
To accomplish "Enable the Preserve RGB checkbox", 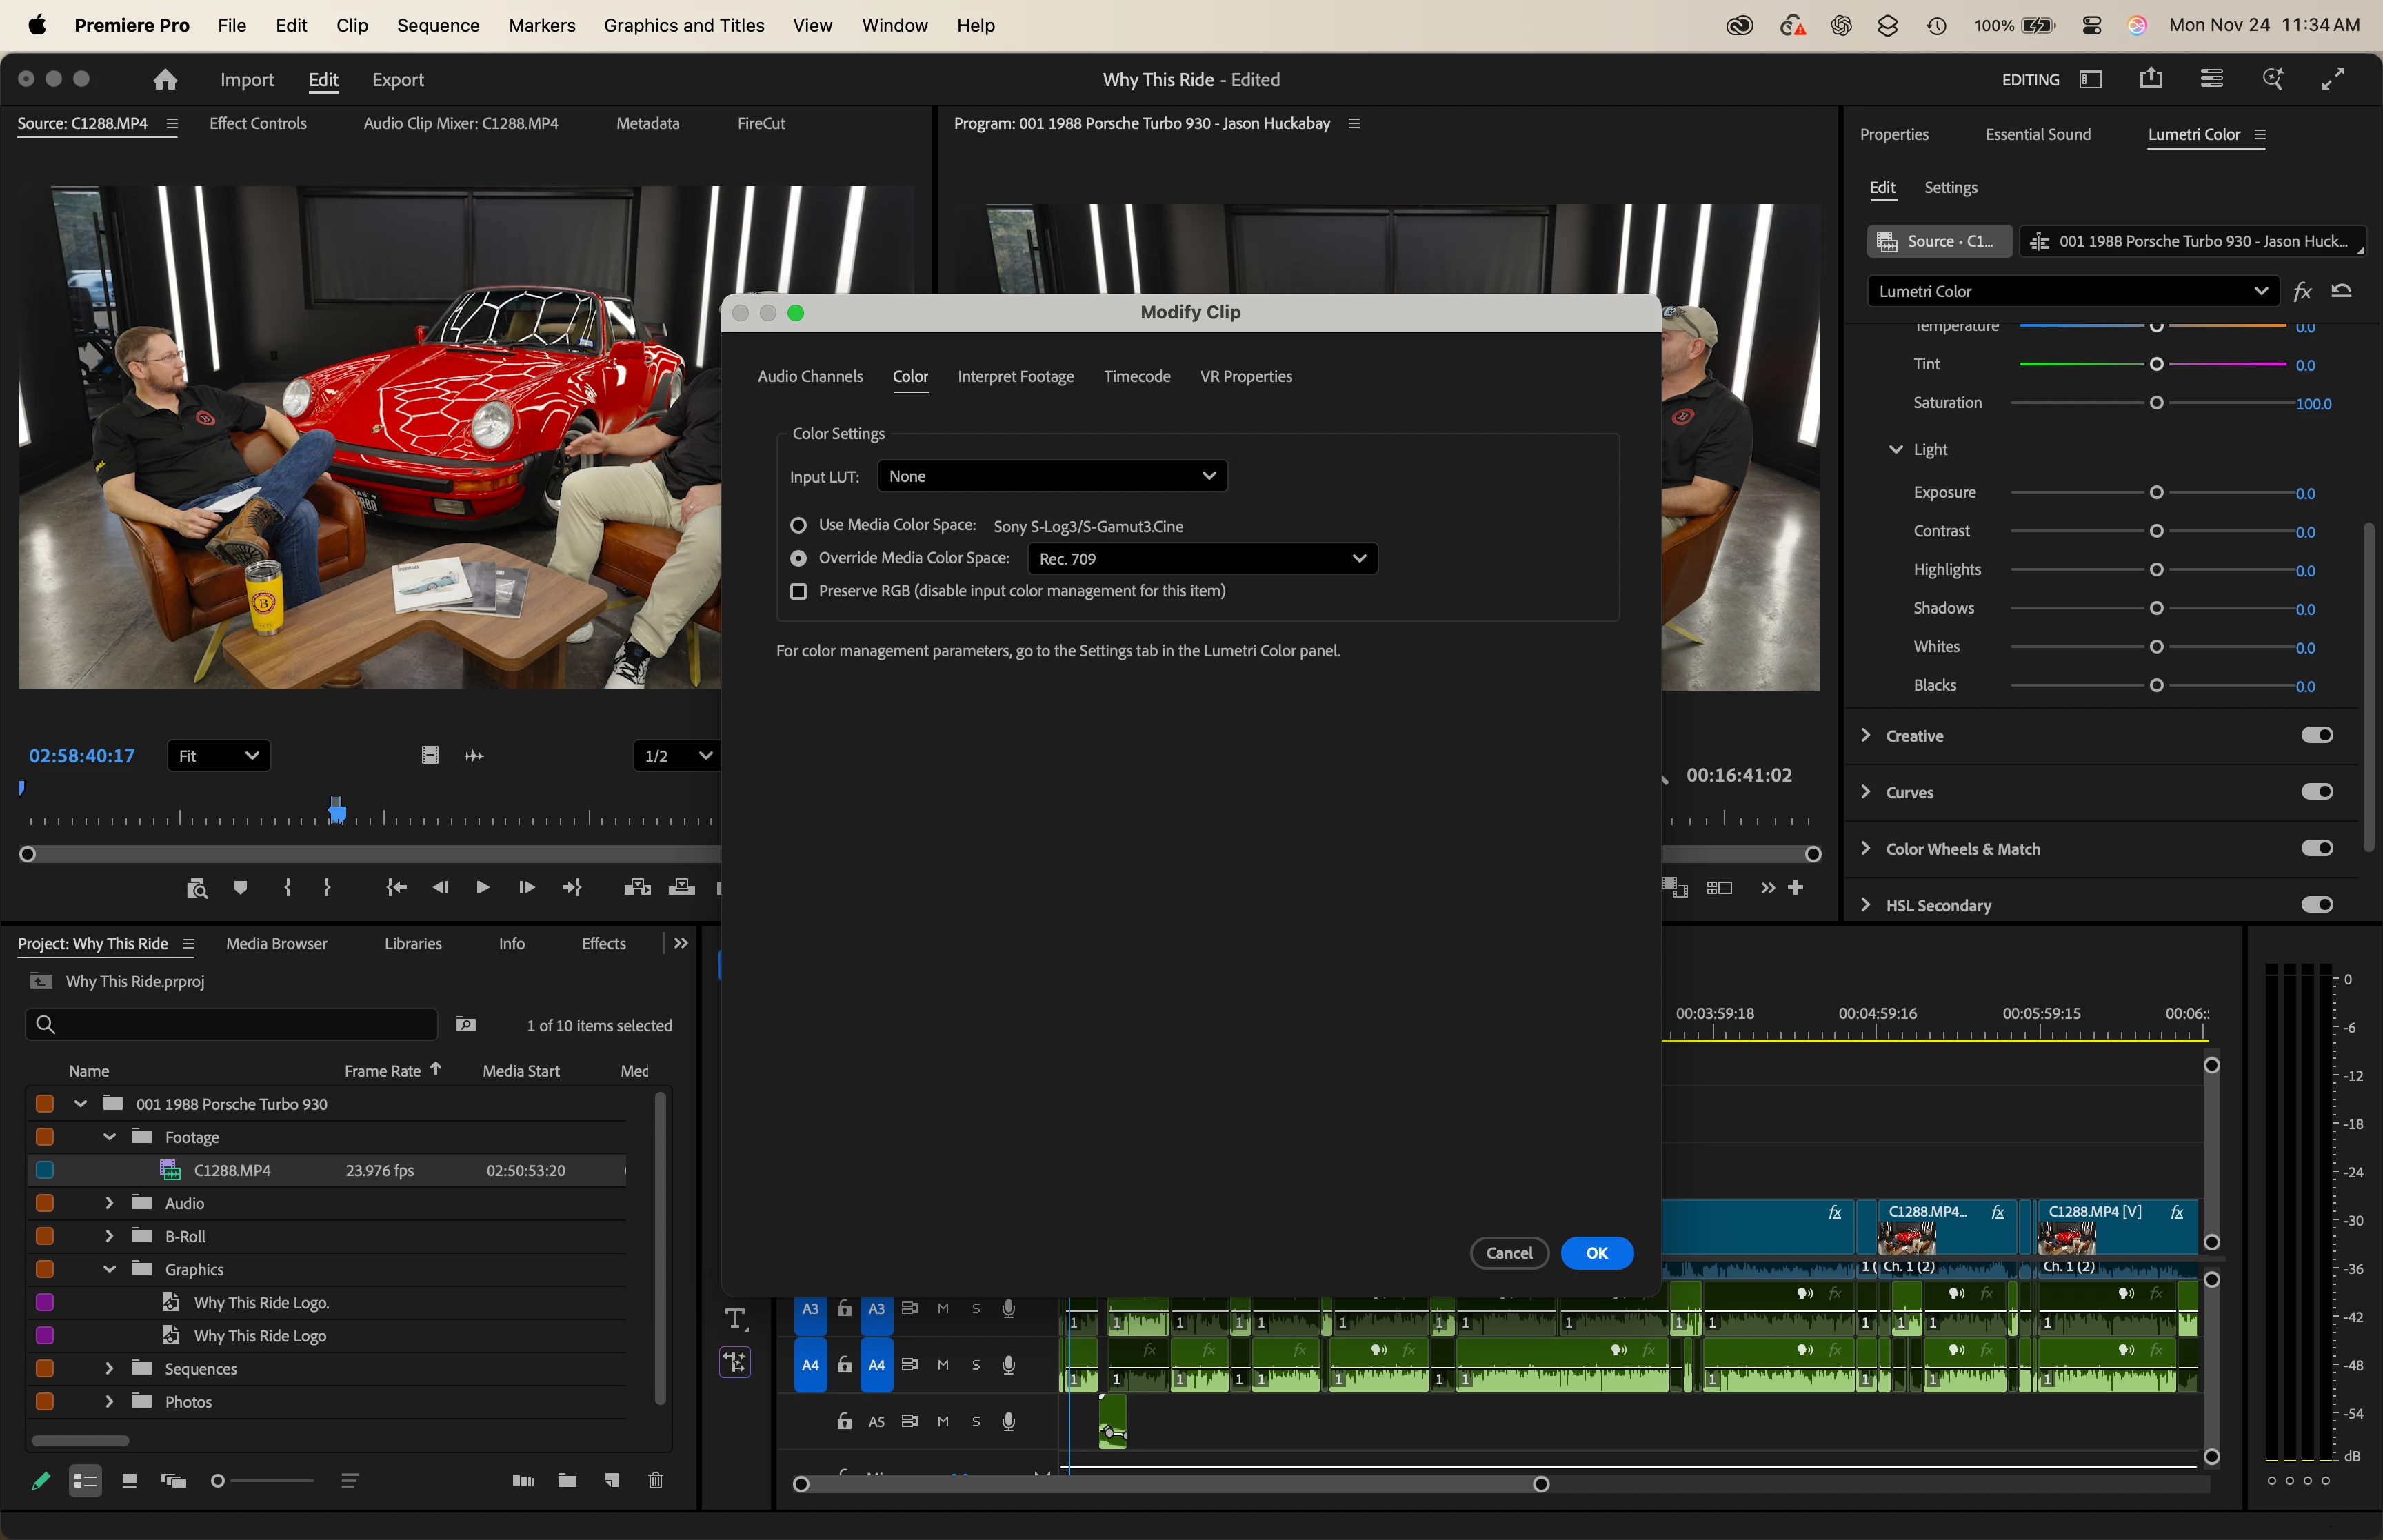I will [798, 591].
